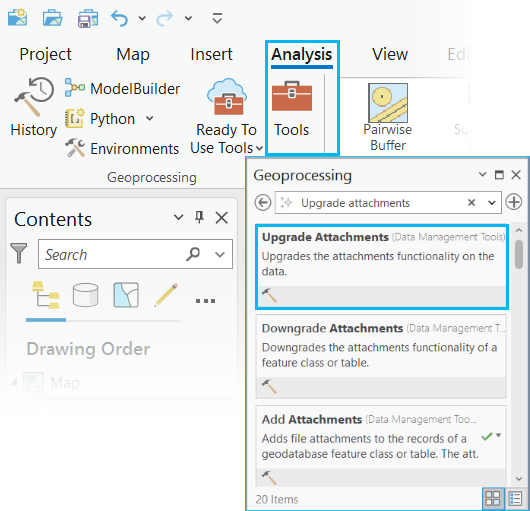This screenshot has height=511, width=530.
Task: Select the Pairwise Buffer tool
Action: coord(388,117)
